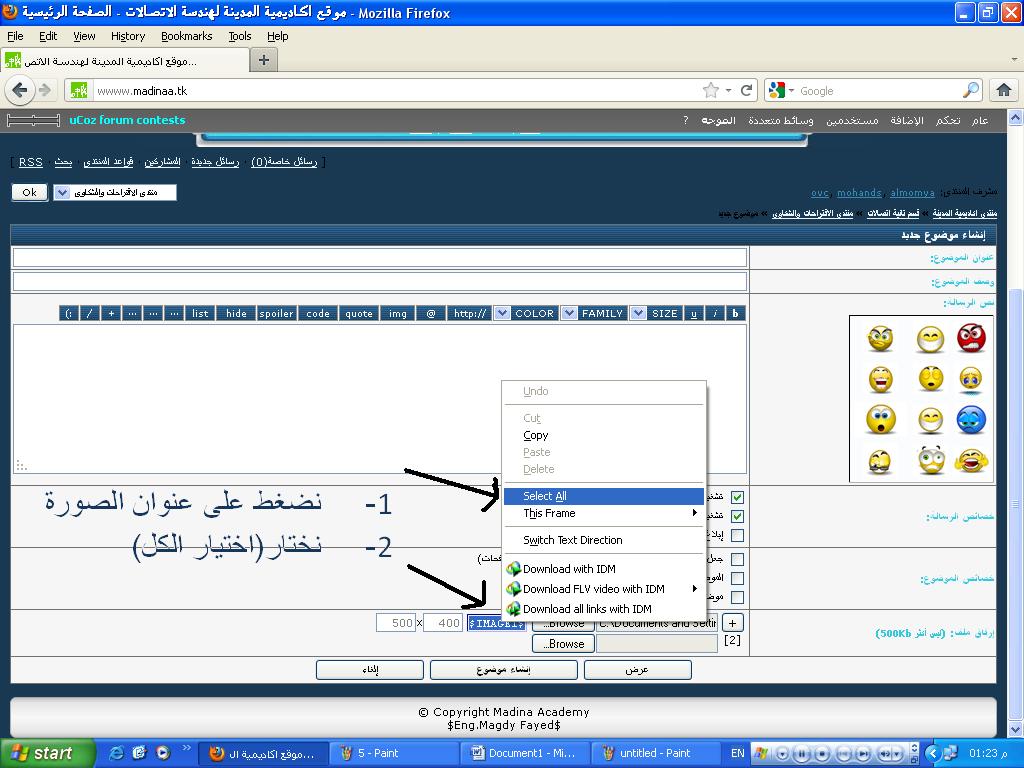Open the History menu
This screenshot has height=768, width=1024.
[x=127, y=37]
